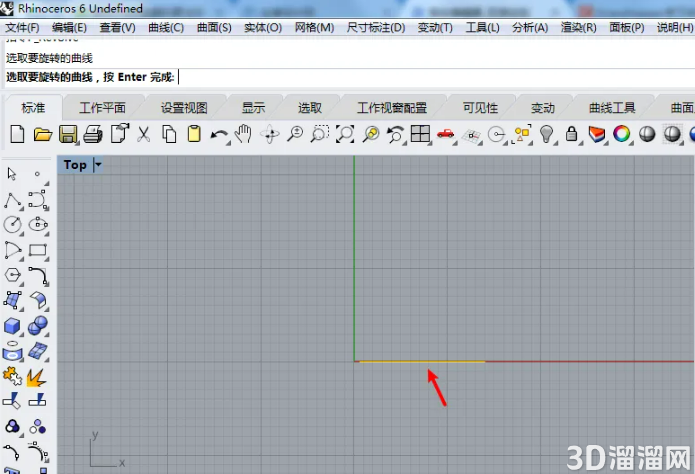The width and height of the screenshot is (695, 474).
Task: Open the 曲面(S) menu
Action: [214, 27]
